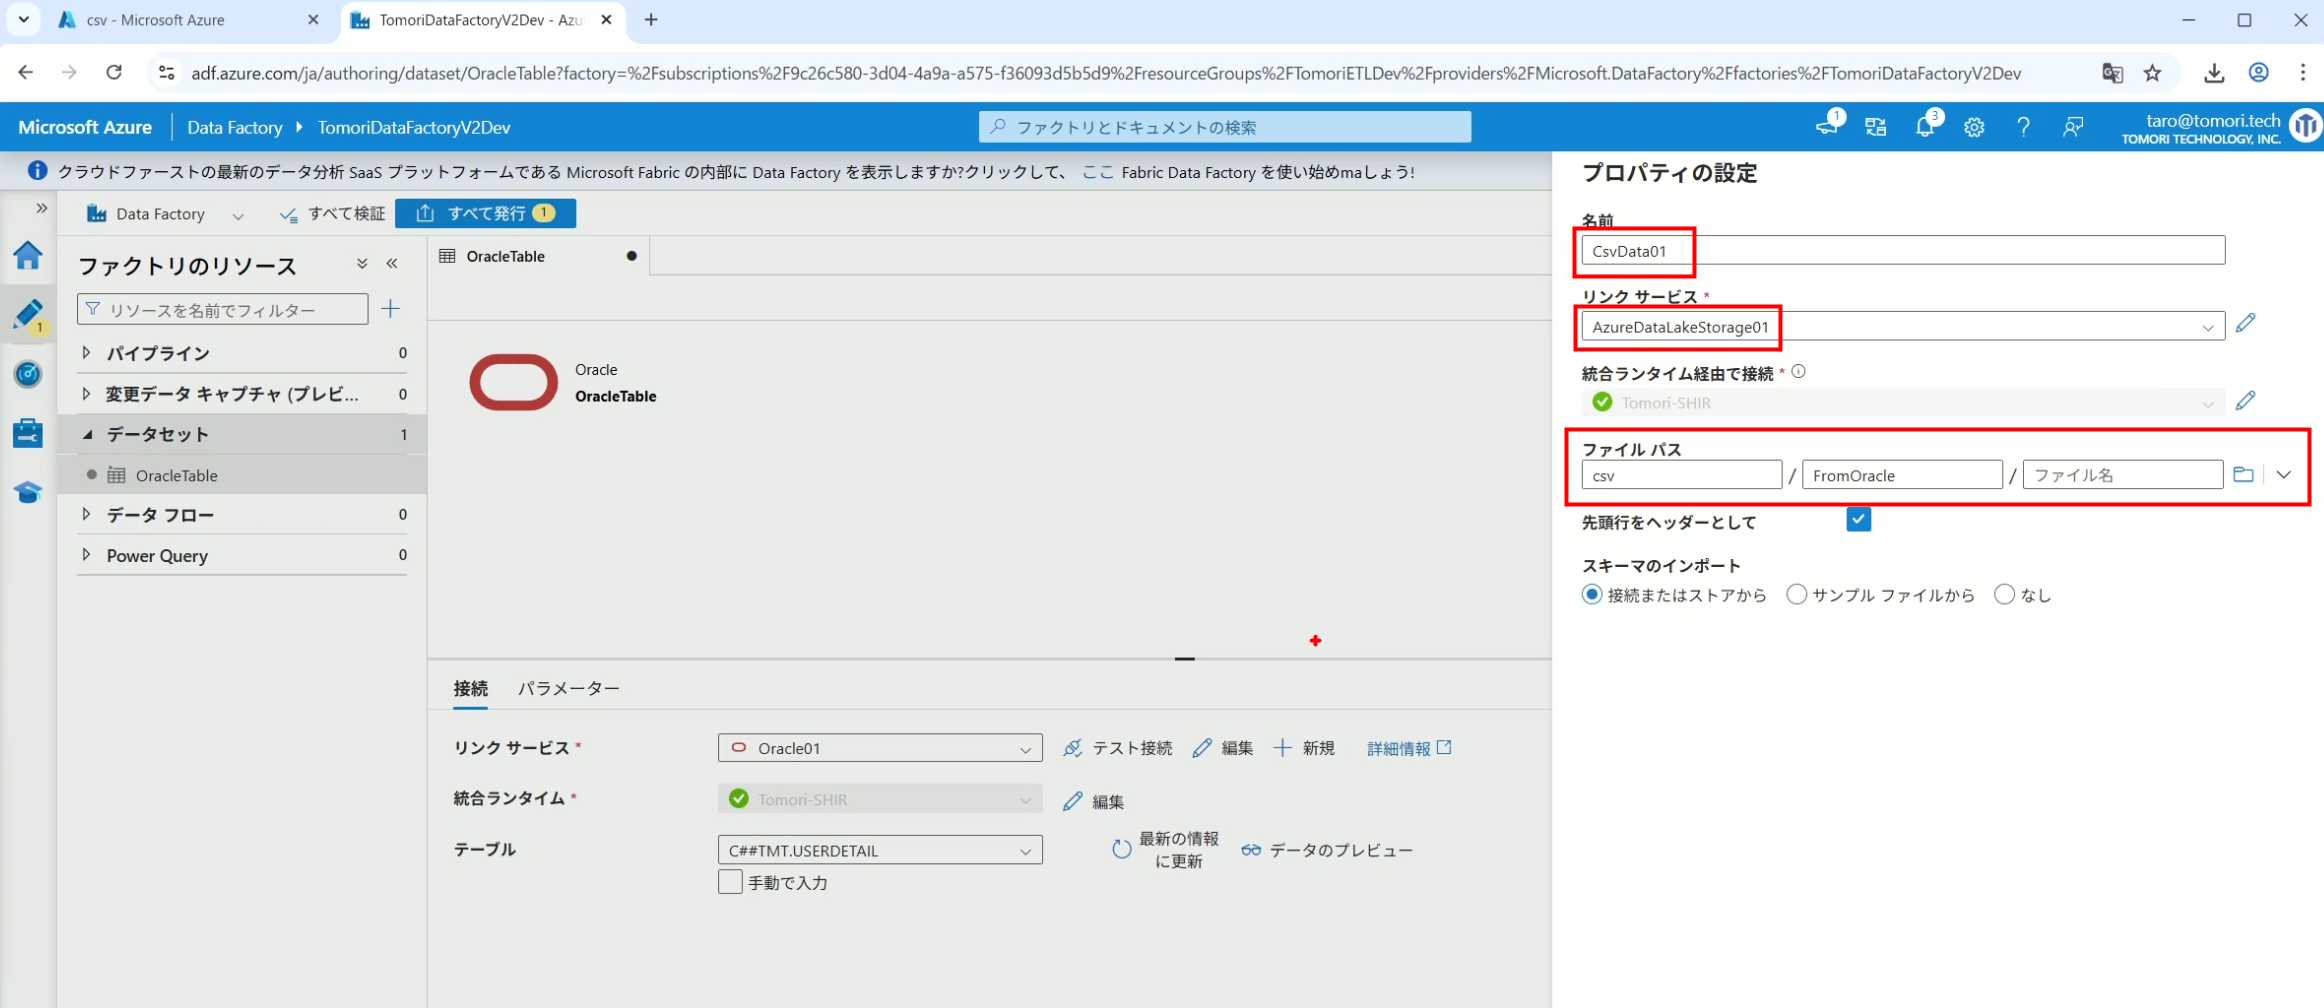Image resolution: width=2324 pixels, height=1008 pixels.
Task: Select the 'サンプル ファイルから' radio option
Action: (x=1796, y=595)
